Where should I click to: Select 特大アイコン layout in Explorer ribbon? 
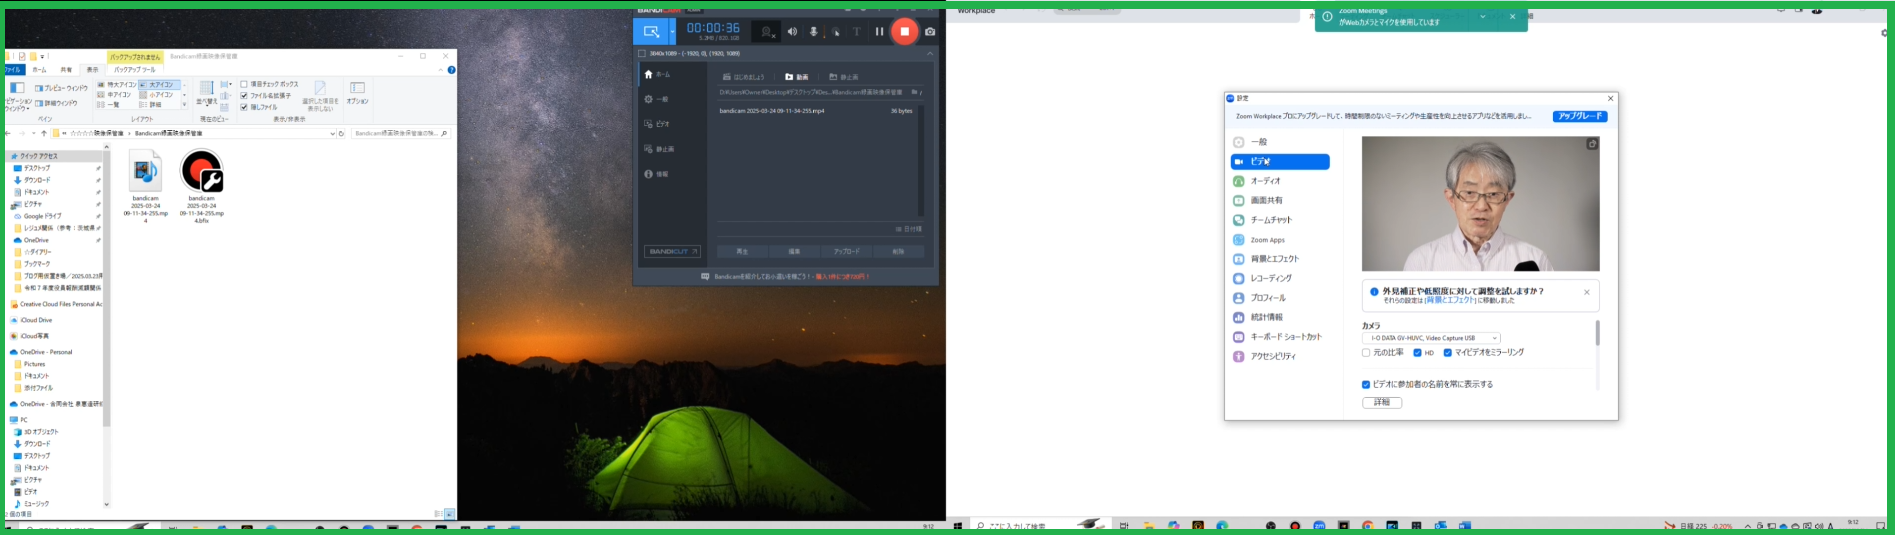[x=117, y=85]
